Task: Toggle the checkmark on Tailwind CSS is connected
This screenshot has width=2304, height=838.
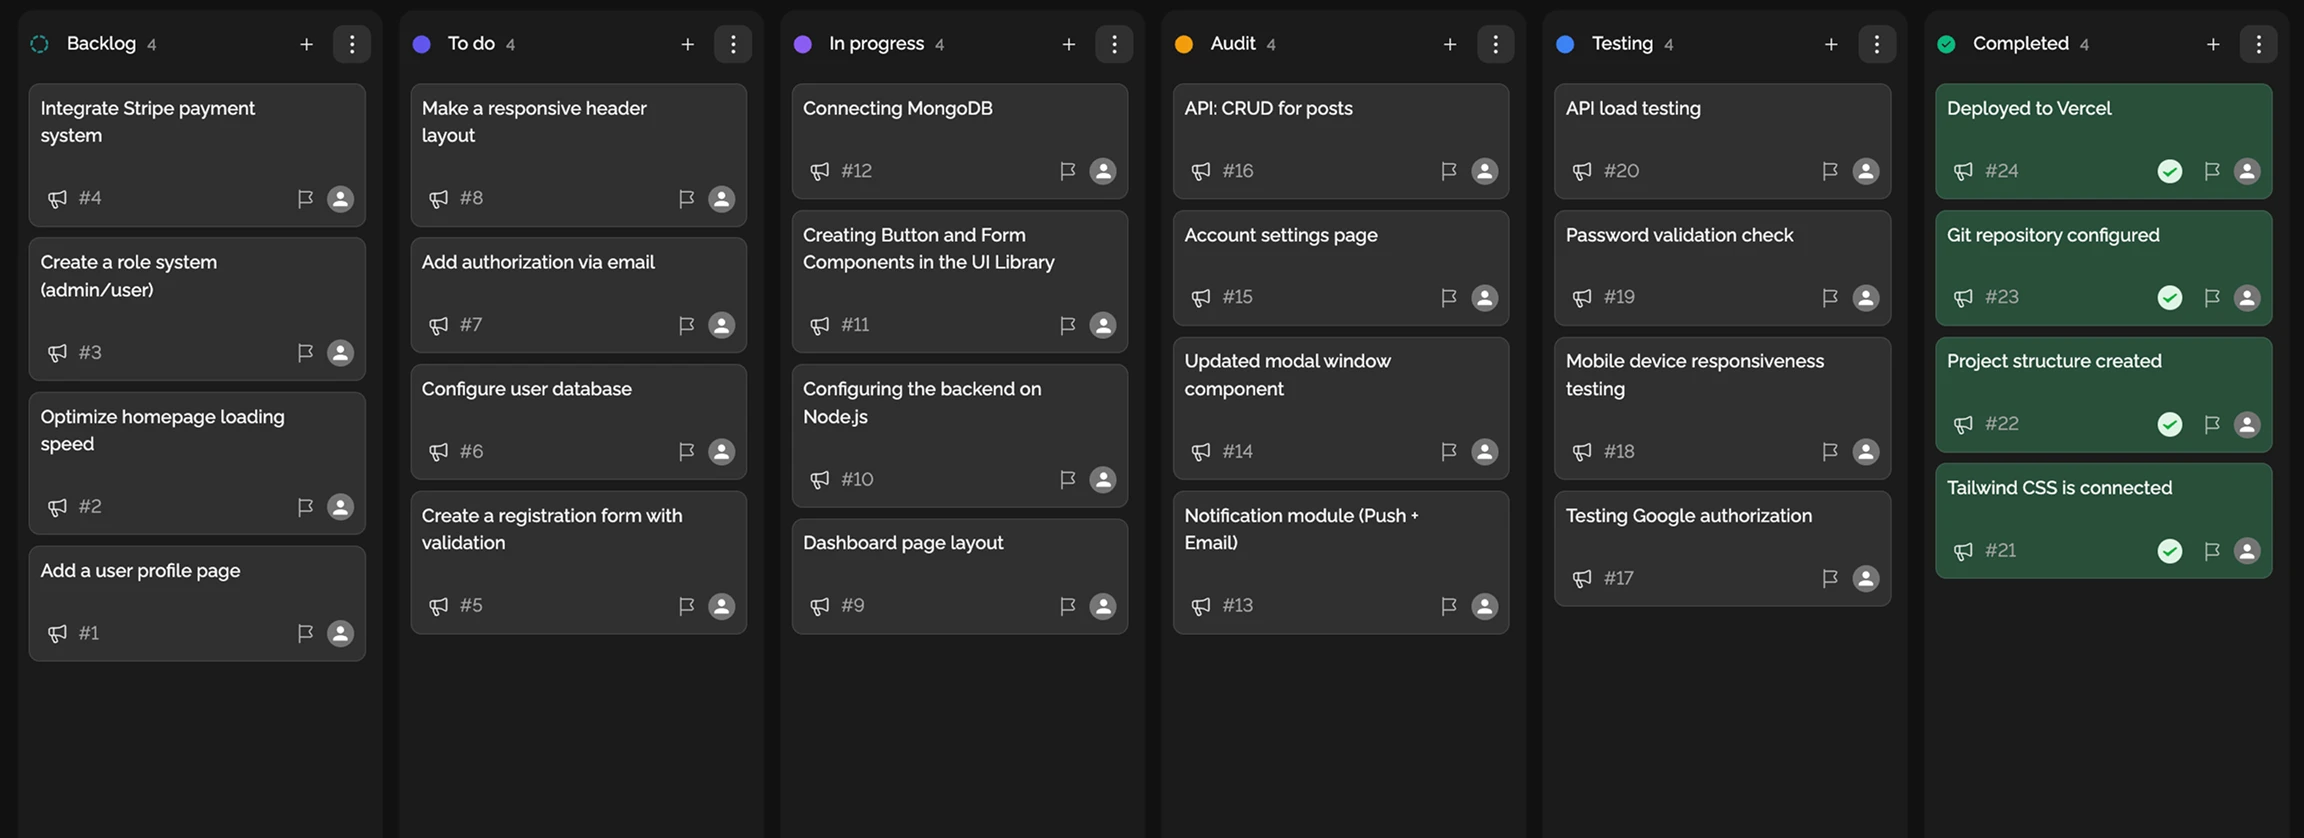Action: pos(2169,551)
